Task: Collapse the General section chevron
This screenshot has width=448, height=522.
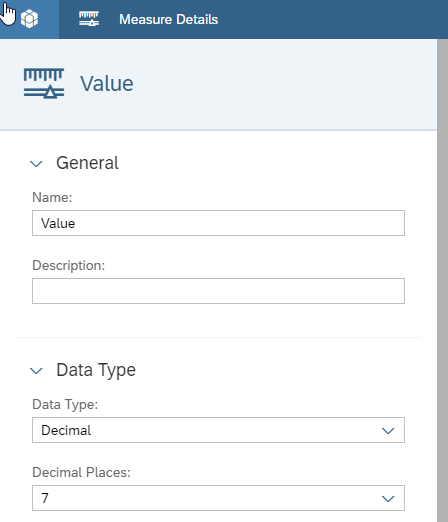Action: point(36,164)
